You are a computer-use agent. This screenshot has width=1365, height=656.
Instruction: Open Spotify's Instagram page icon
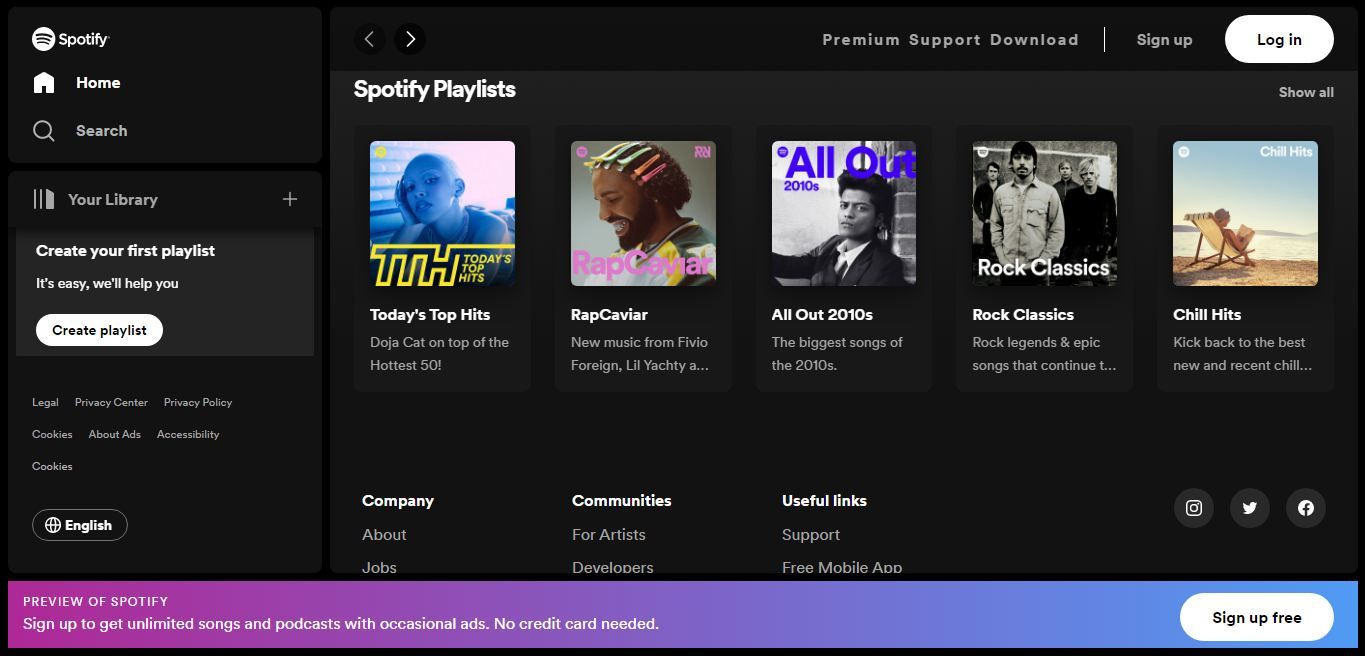1193,508
